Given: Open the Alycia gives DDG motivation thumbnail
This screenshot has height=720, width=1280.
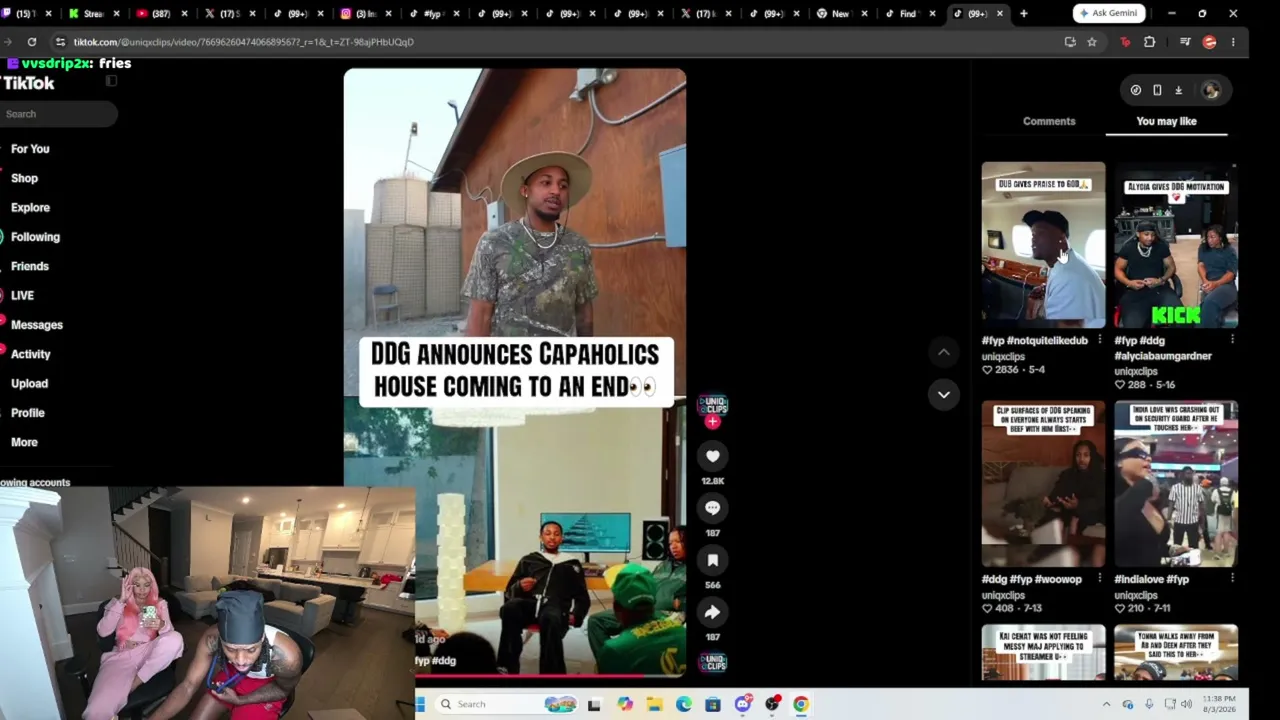Looking at the screenshot, I should [1176, 245].
